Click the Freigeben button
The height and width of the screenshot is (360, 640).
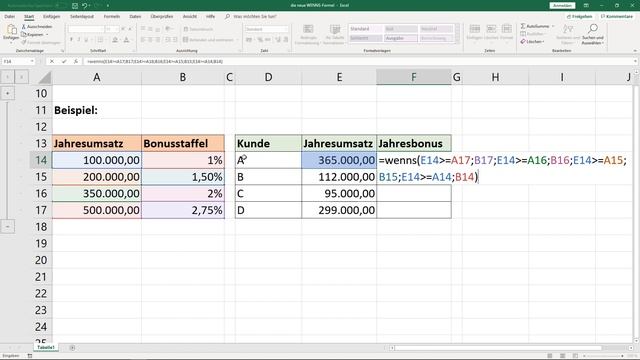pos(580,17)
